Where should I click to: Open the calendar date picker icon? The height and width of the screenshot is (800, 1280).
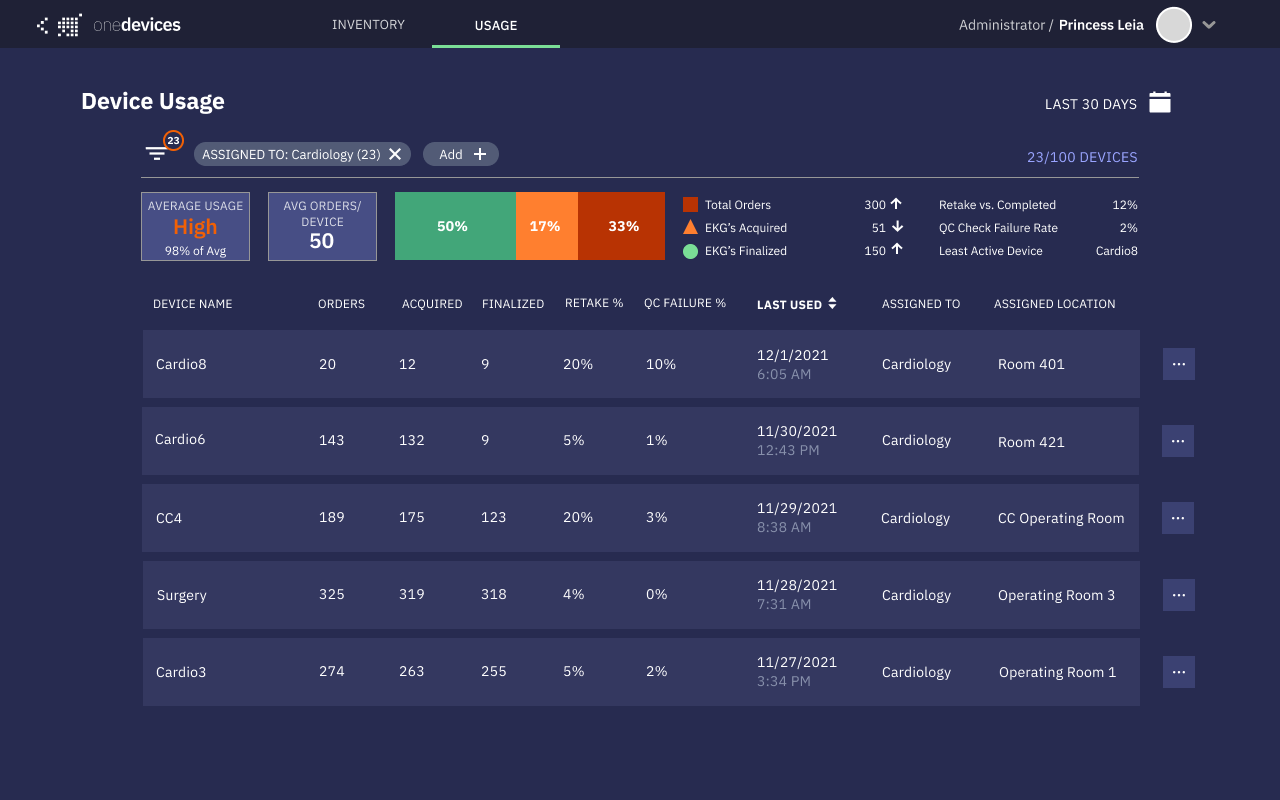point(1159,103)
